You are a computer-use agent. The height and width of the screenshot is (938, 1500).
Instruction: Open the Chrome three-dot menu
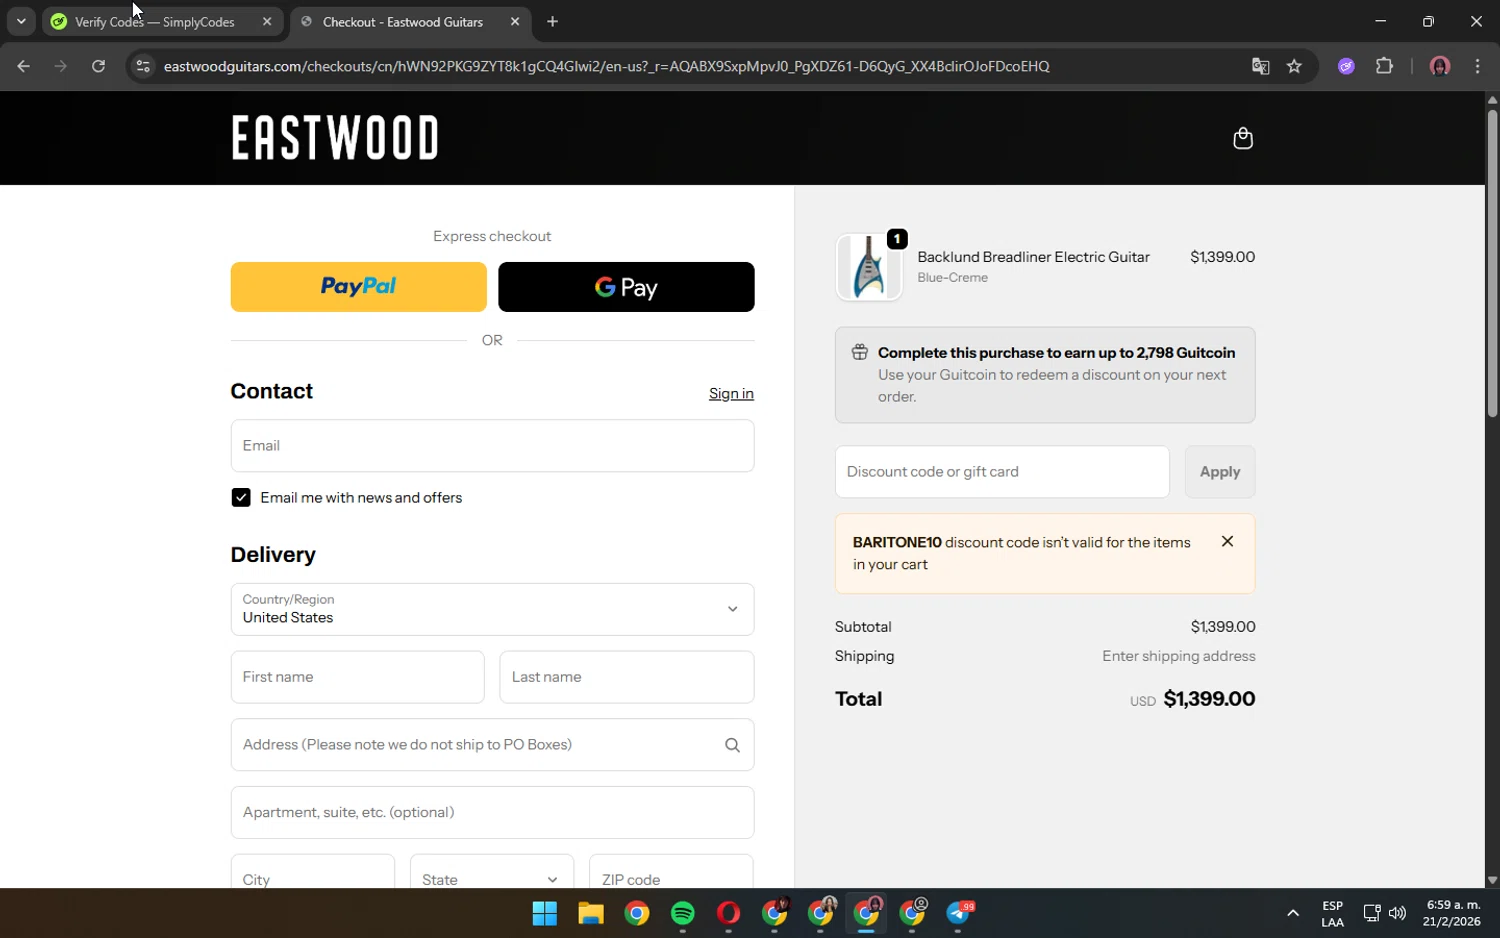tap(1477, 66)
